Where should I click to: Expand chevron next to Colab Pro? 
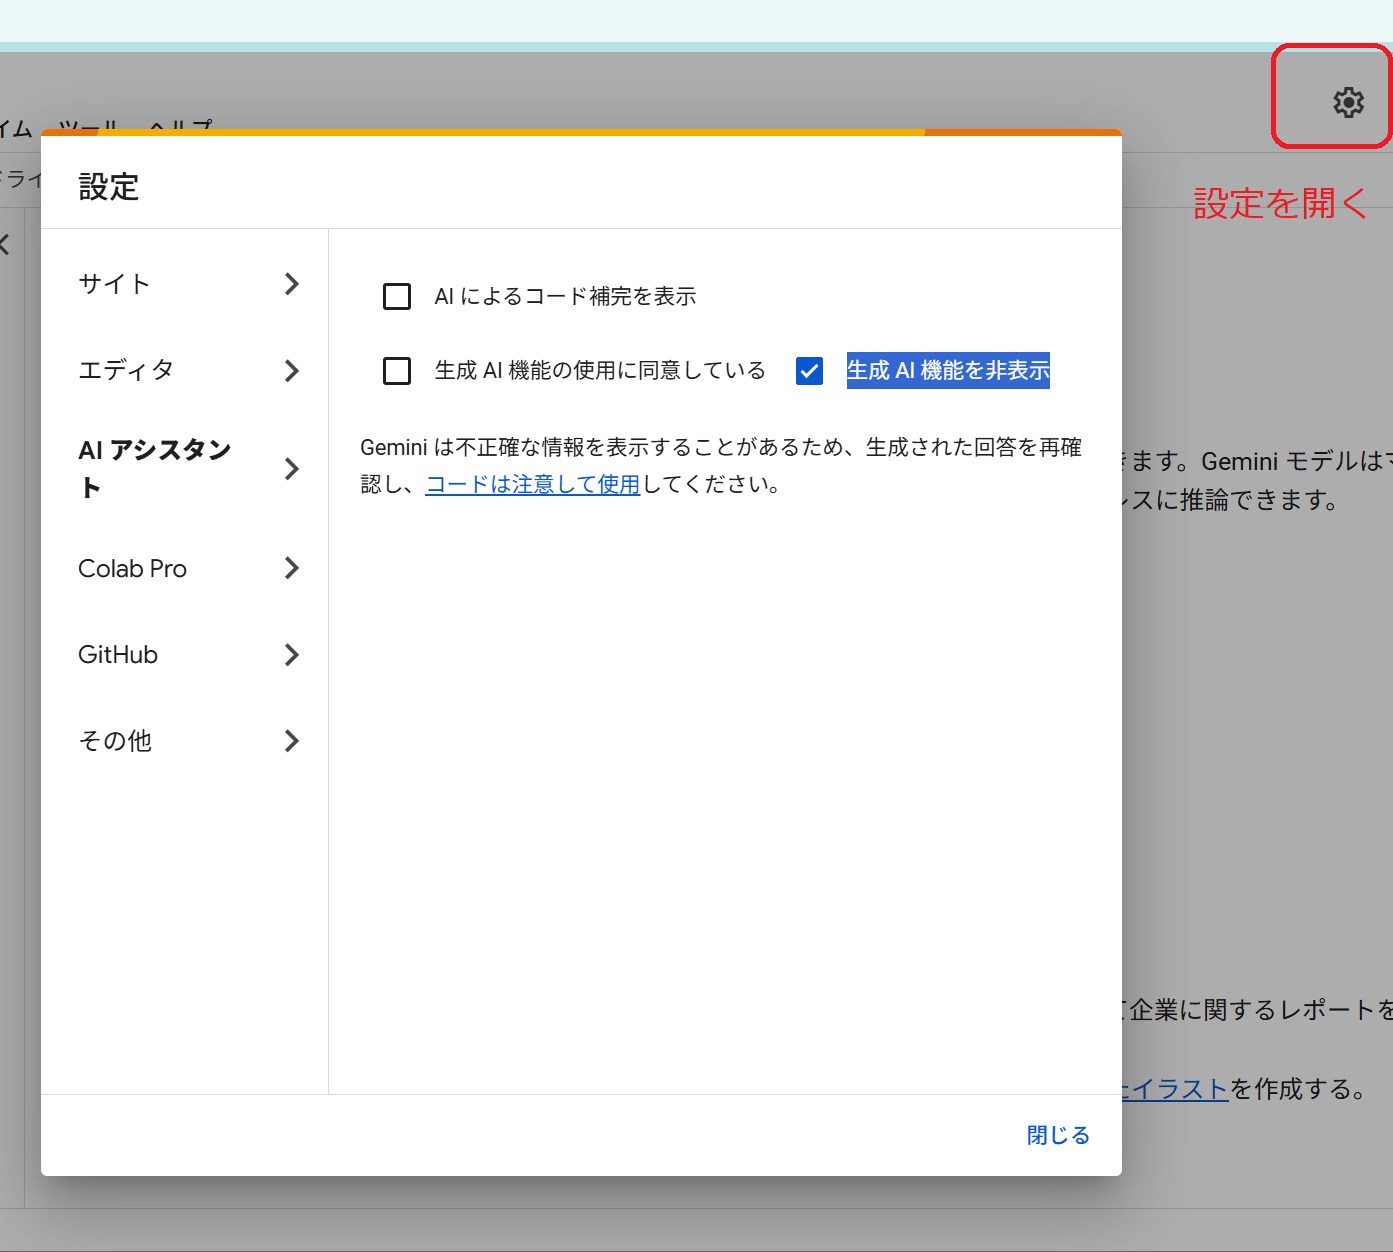point(291,568)
